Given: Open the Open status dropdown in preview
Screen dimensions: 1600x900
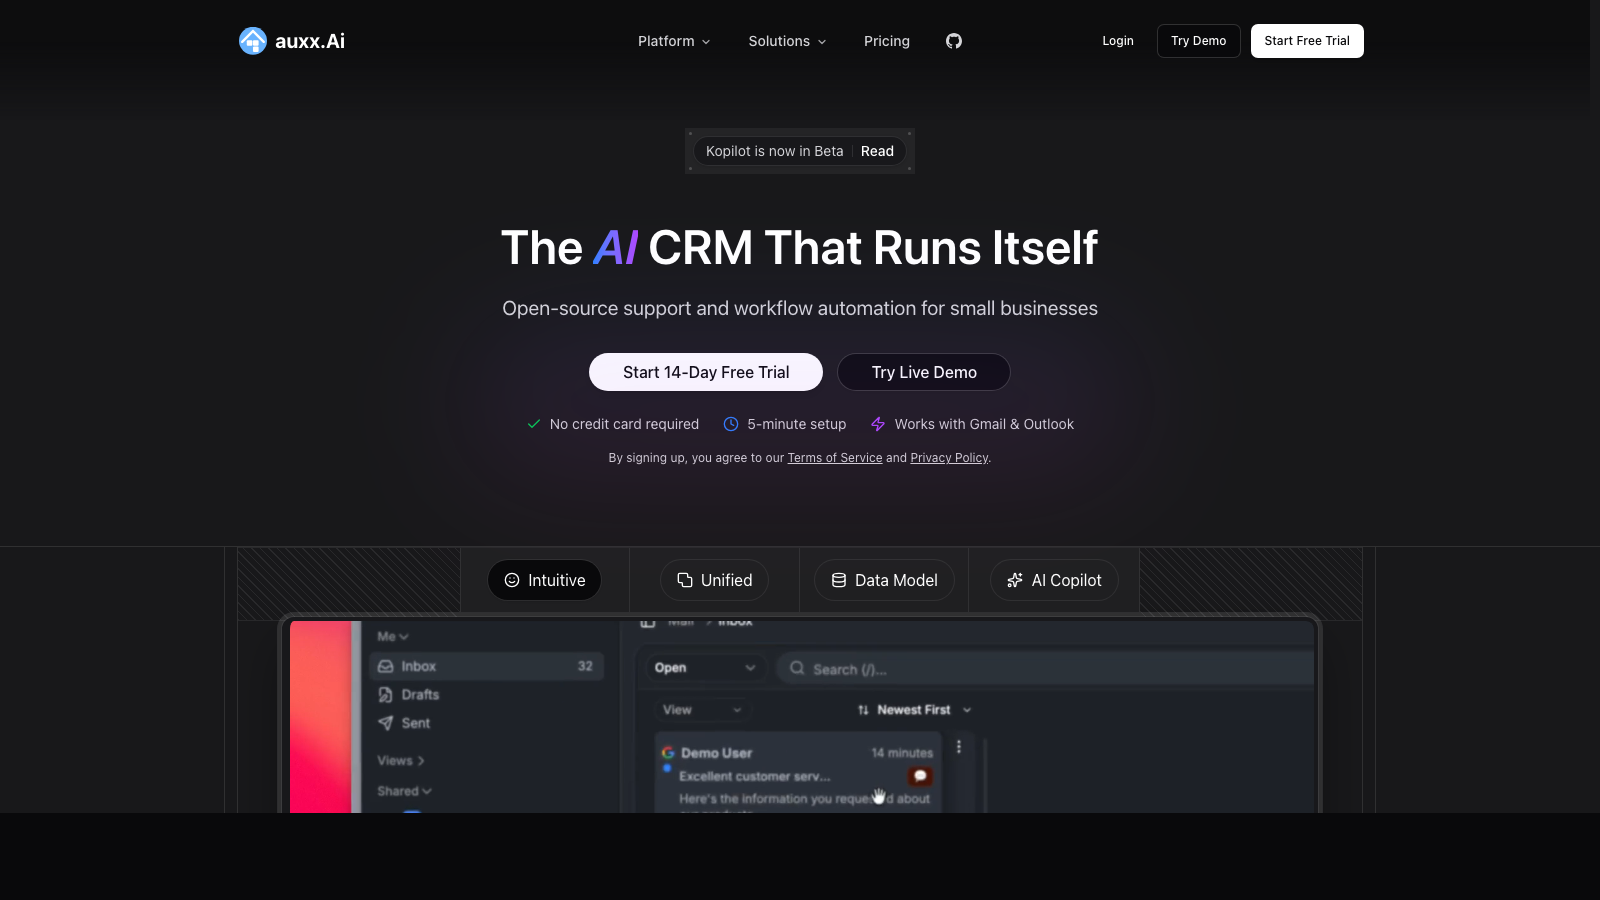Looking at the screenshot, I should pos(704,668).
